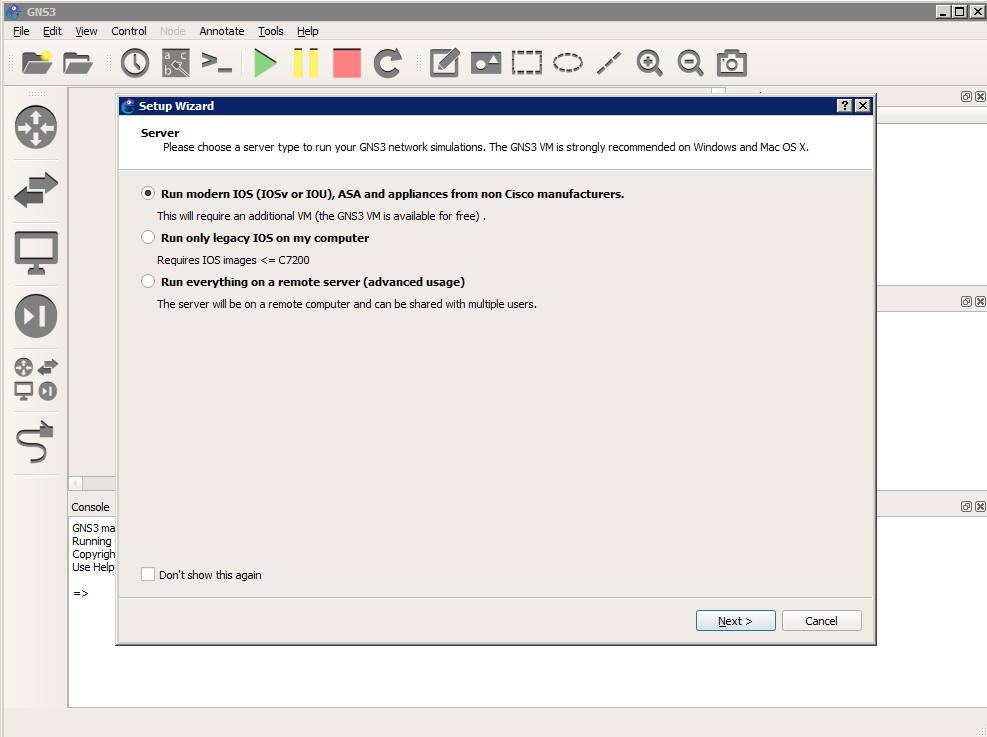Click the console prompt input area
The image size is (987, 737).
coord(81,594)
